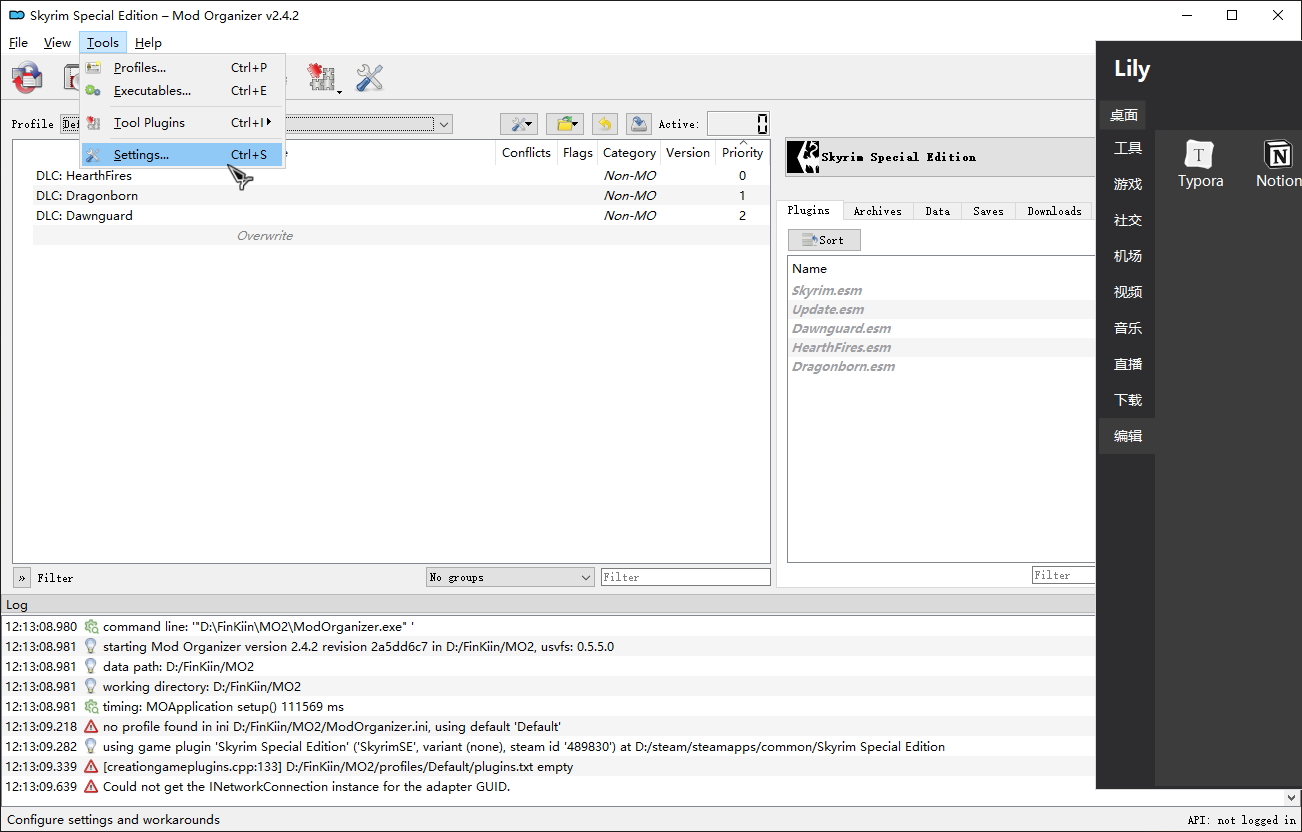Click the instance manager globe icon in toolbar
This screenshot has width=1302, height=832.
tap(27, 78)
